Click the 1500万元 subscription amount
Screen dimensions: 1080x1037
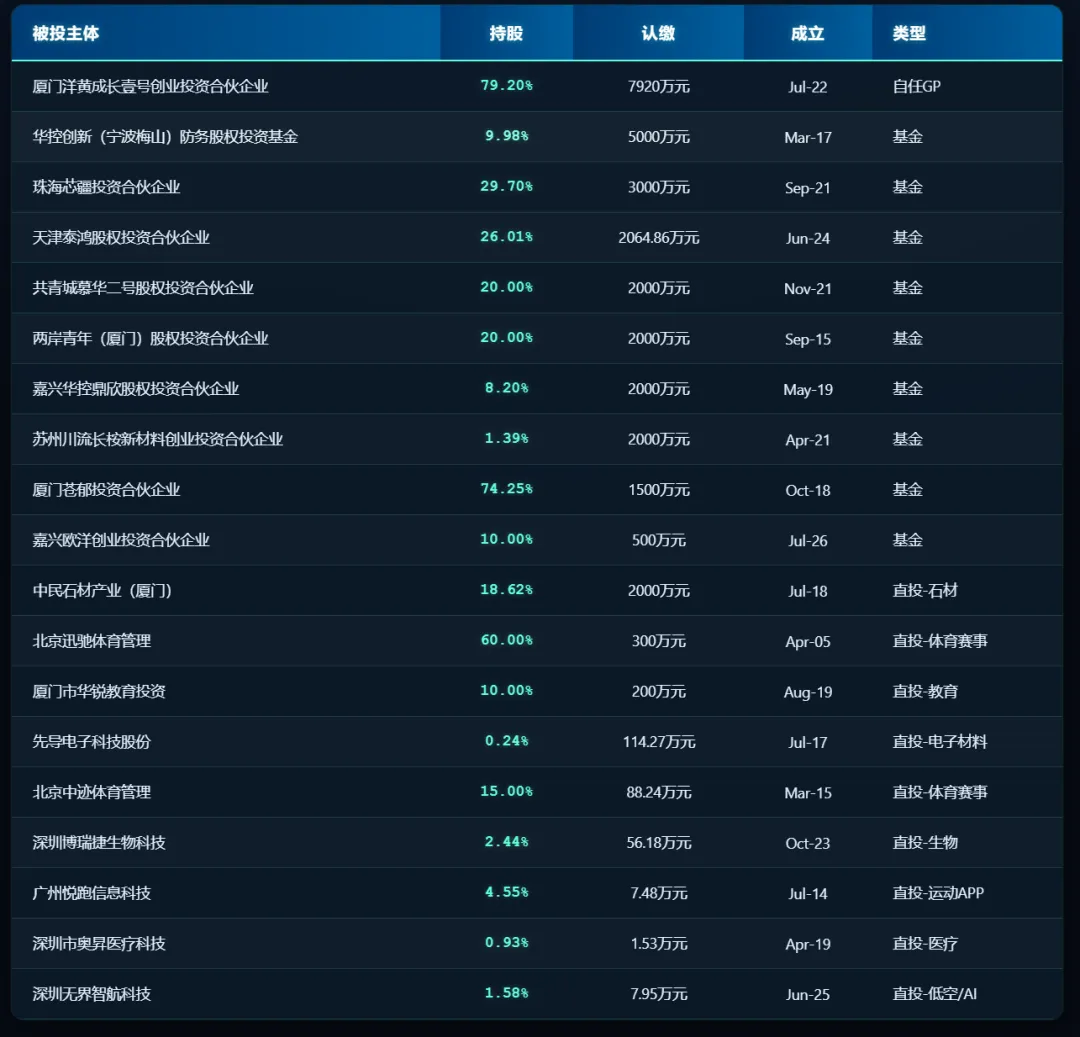(658, 490)
